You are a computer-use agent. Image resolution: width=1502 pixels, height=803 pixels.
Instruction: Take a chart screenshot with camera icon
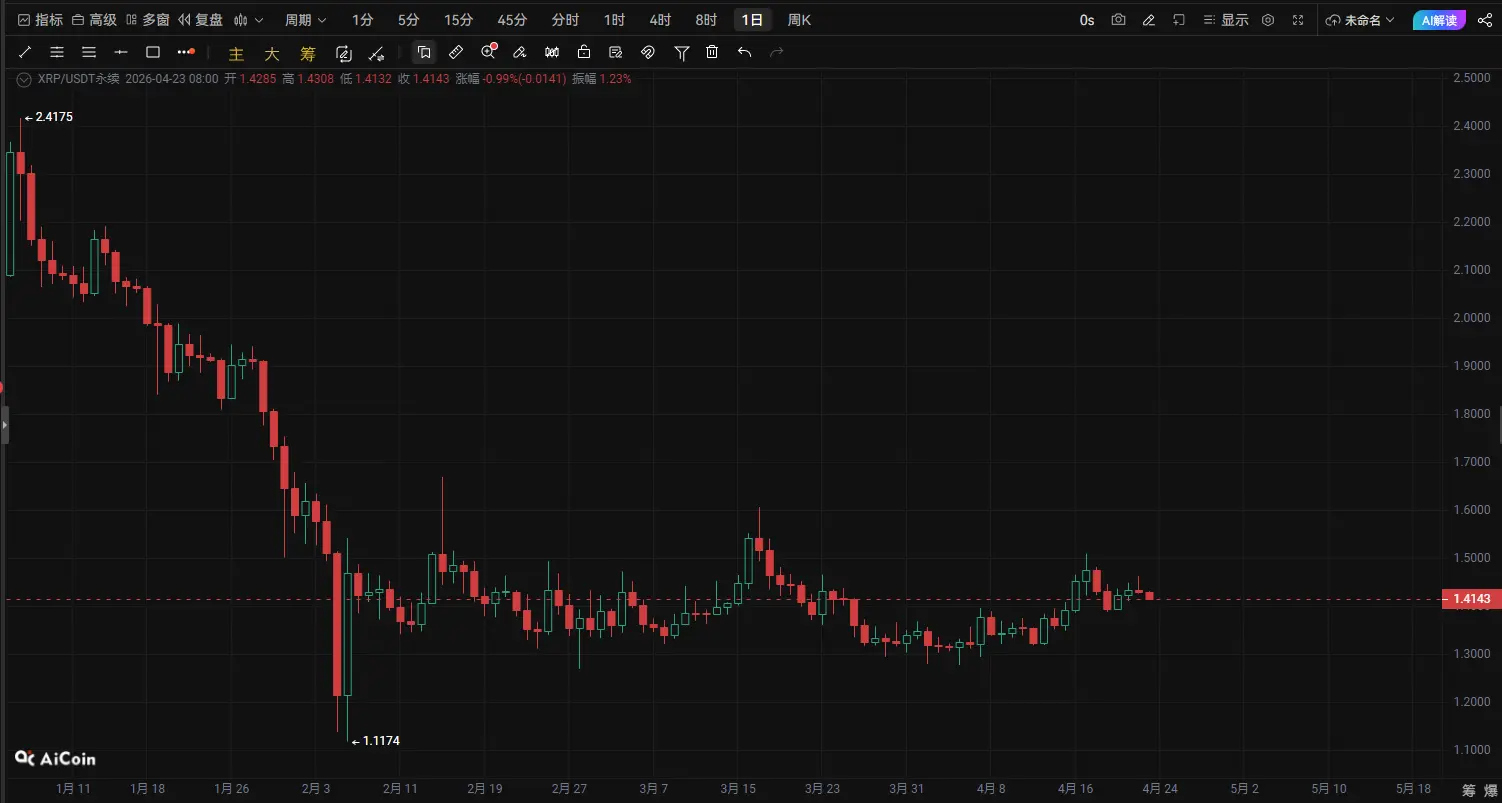pos(1118,20)
